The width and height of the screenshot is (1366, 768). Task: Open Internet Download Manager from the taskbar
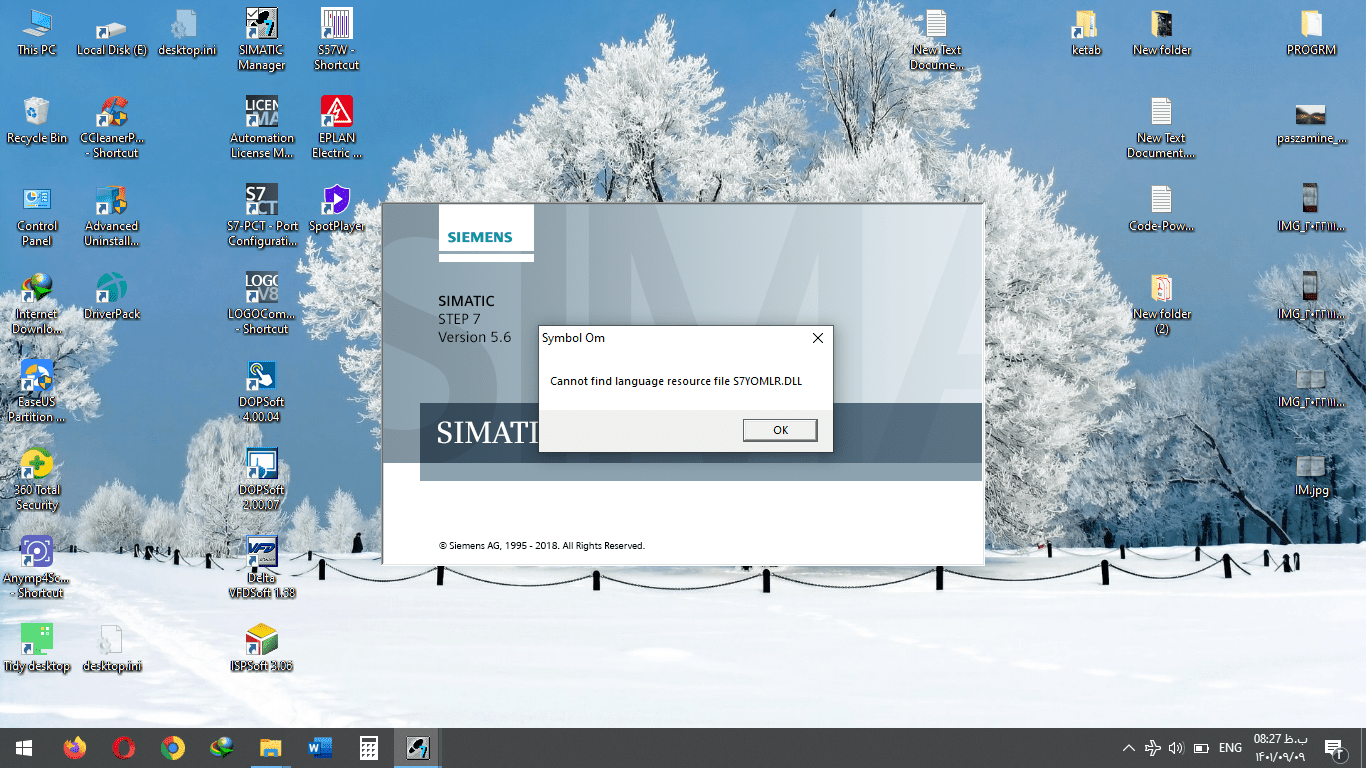point(222,747)
